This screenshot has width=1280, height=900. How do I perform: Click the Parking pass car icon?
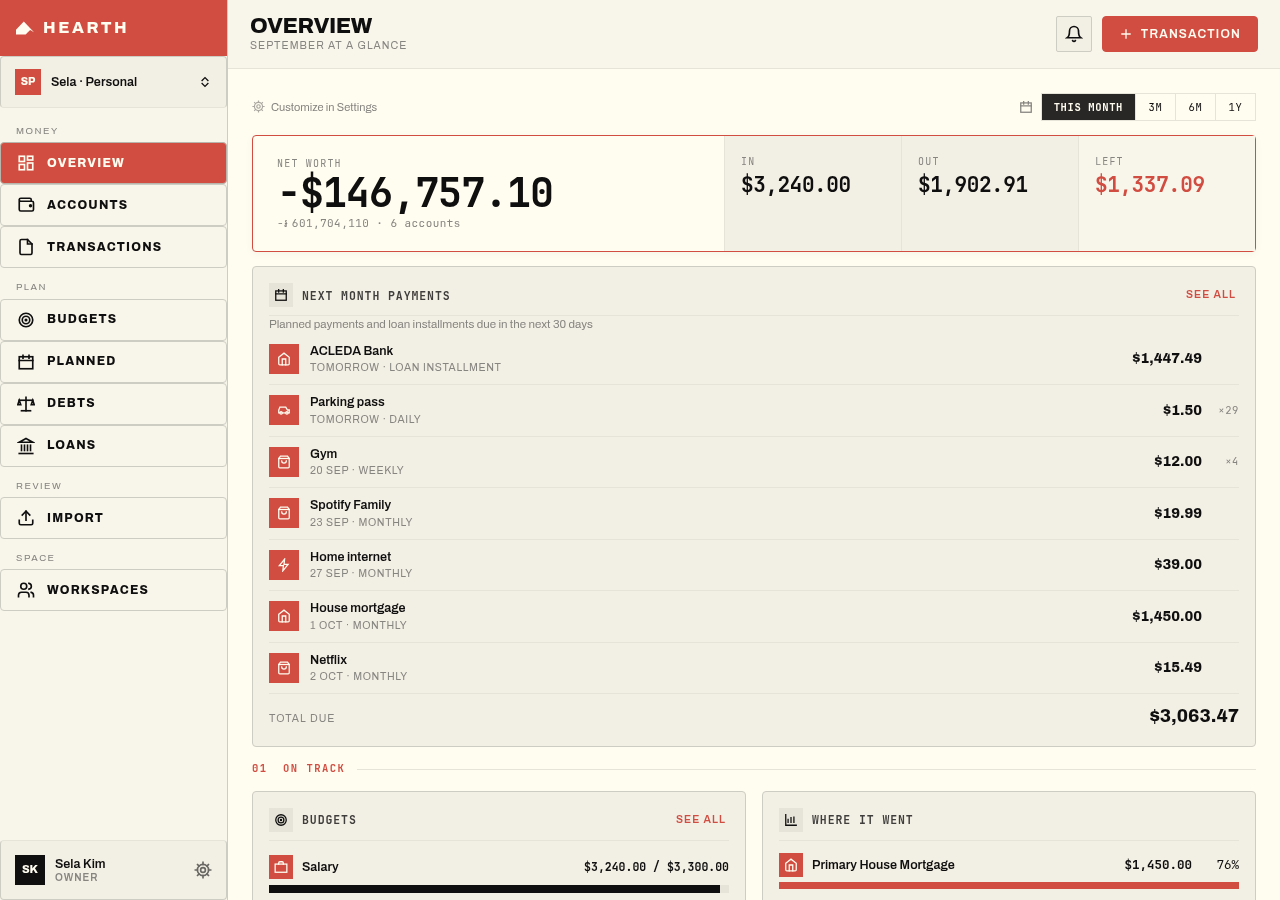click(x=284, y=410)
